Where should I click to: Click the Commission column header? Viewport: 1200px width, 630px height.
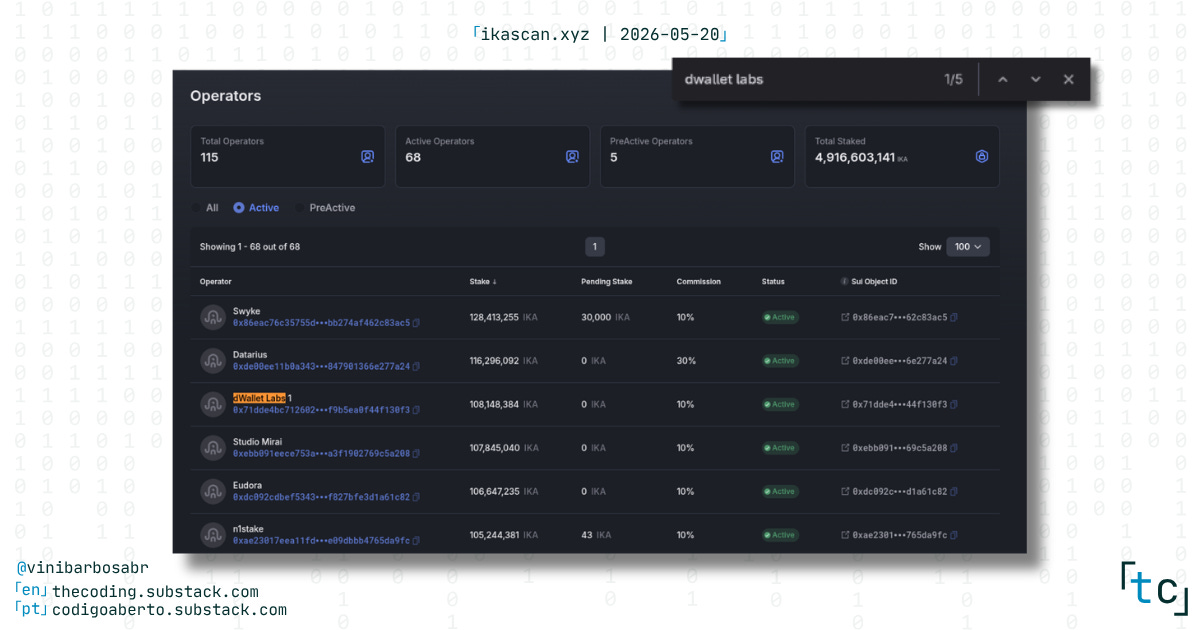coord(698,282)
